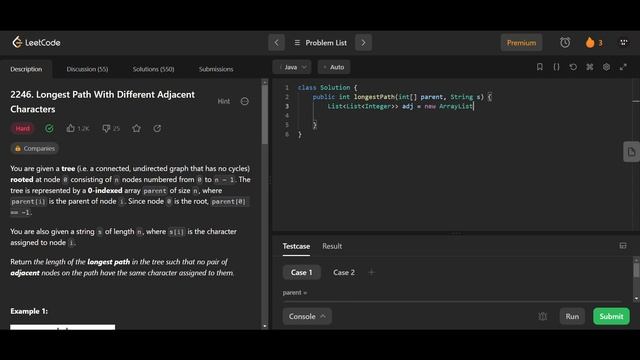Open the Companies tag
Viewport: 640px width, 360px height.
point(35,148)
